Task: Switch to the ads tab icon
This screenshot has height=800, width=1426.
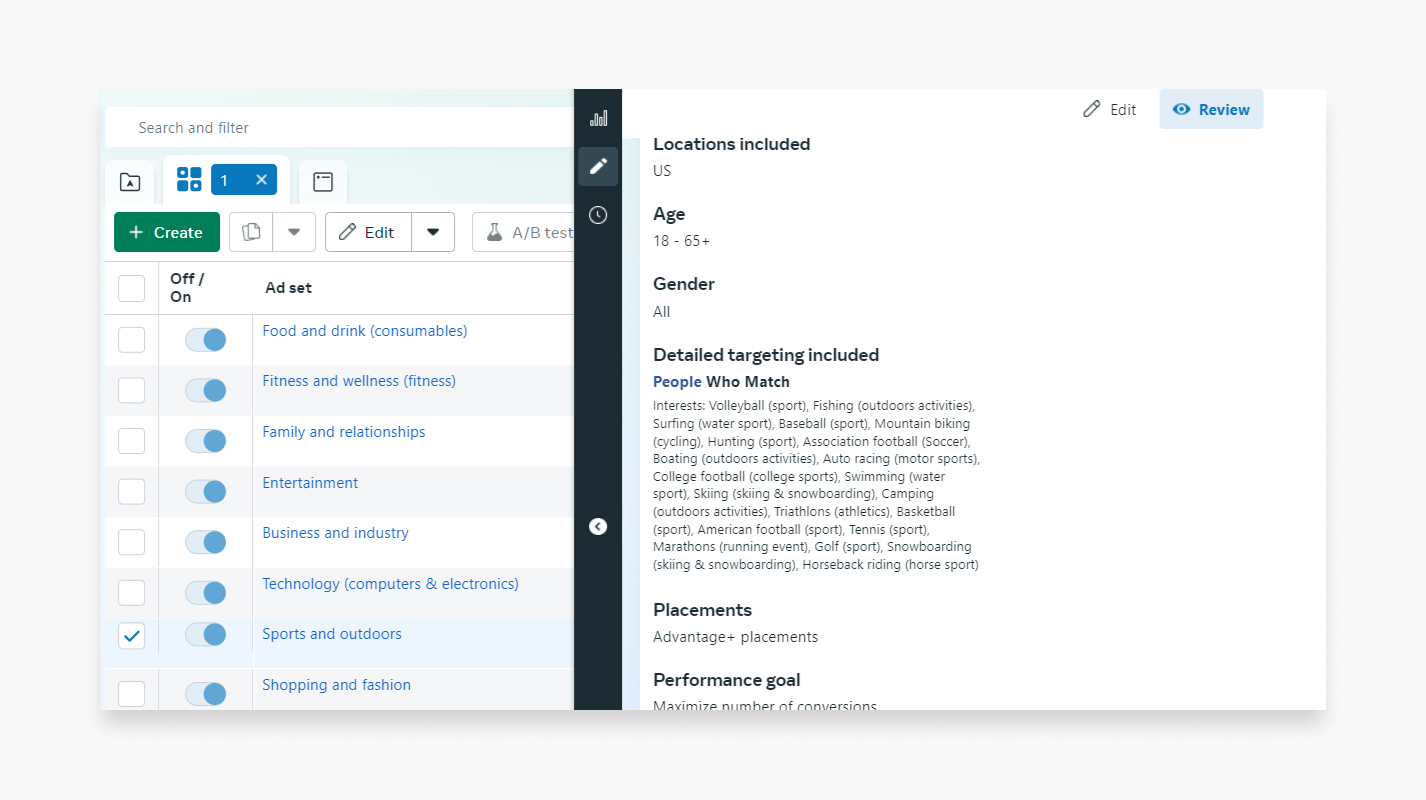Action: tap(322, 182)
